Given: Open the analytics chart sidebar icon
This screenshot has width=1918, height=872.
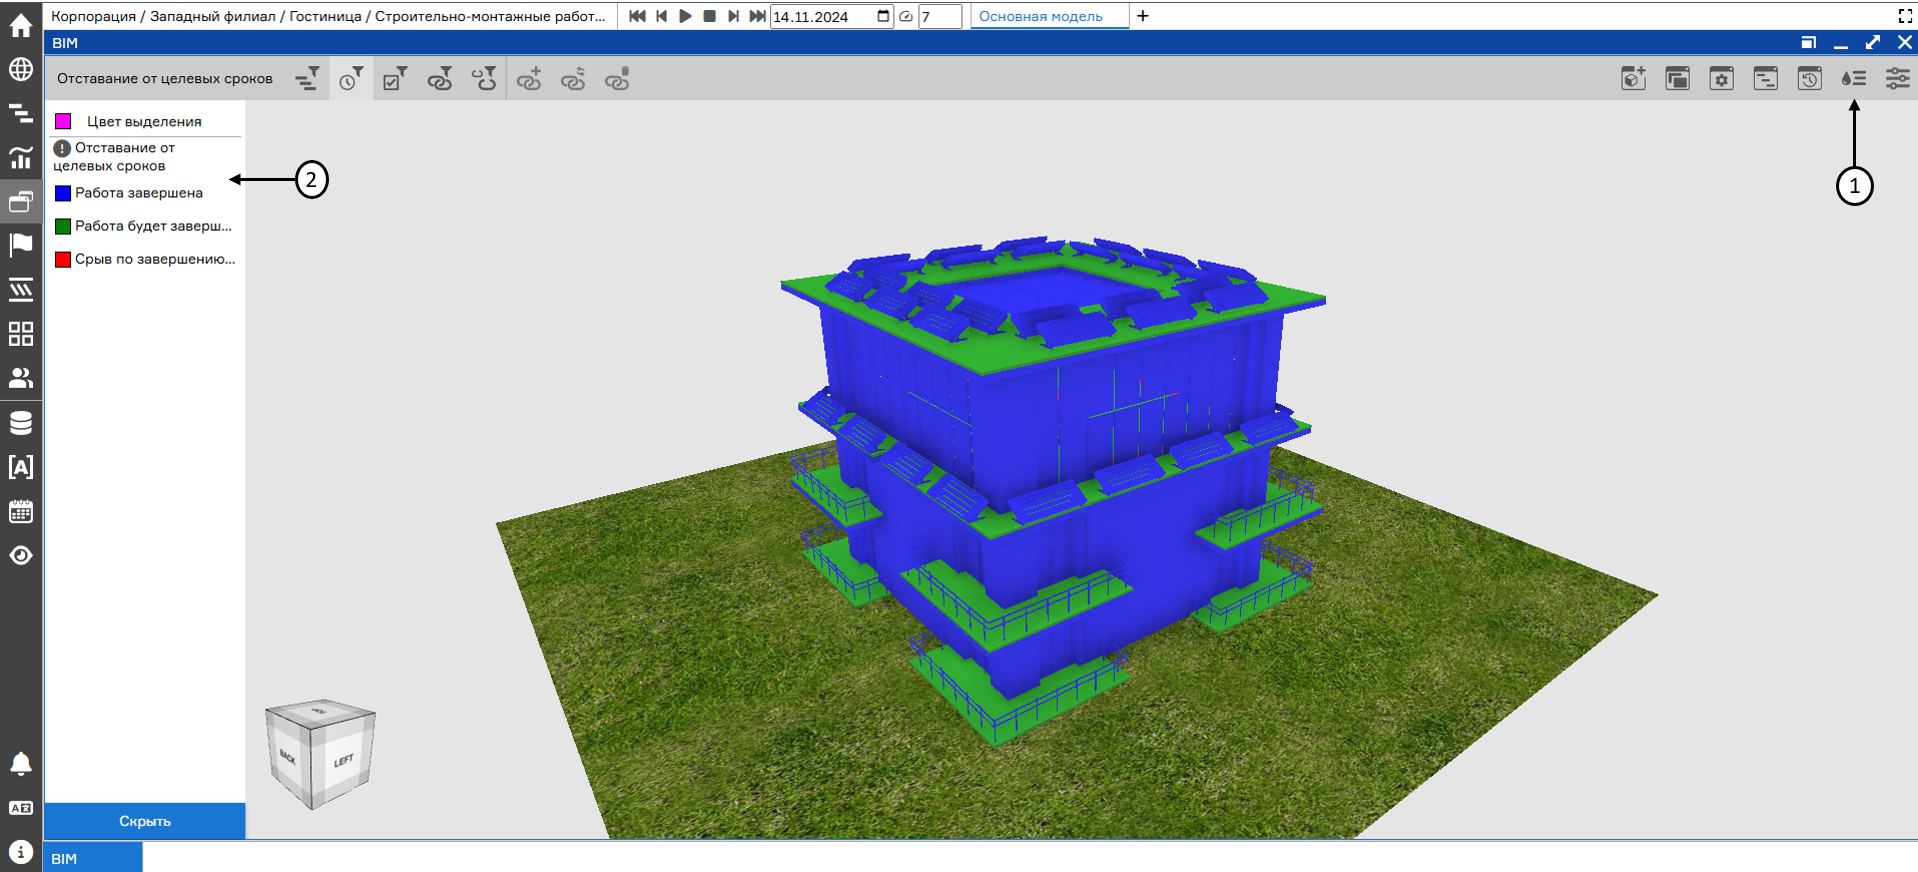Looking at the screenshot, I should click(x=21, y=157).
